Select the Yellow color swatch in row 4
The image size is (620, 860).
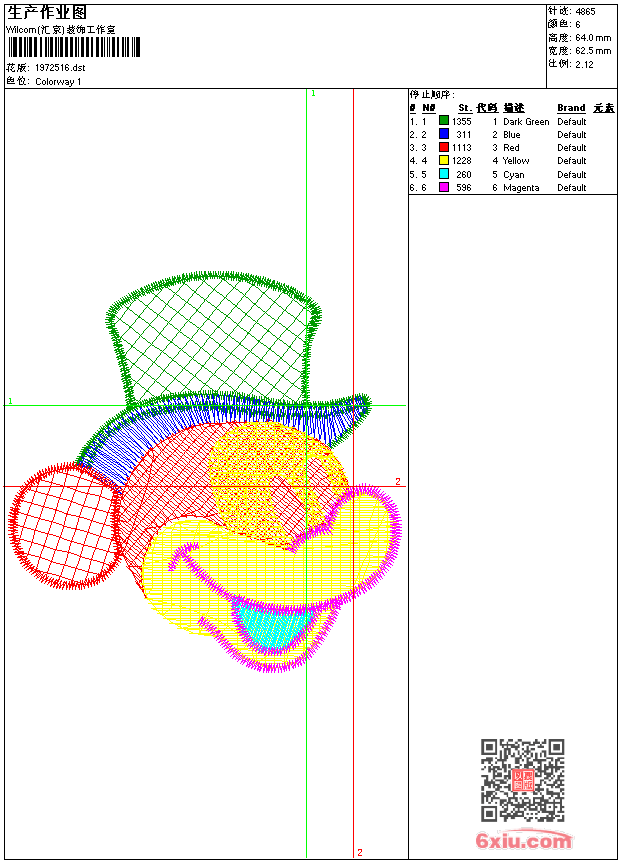pyautogui.click(x=444, y=160)
